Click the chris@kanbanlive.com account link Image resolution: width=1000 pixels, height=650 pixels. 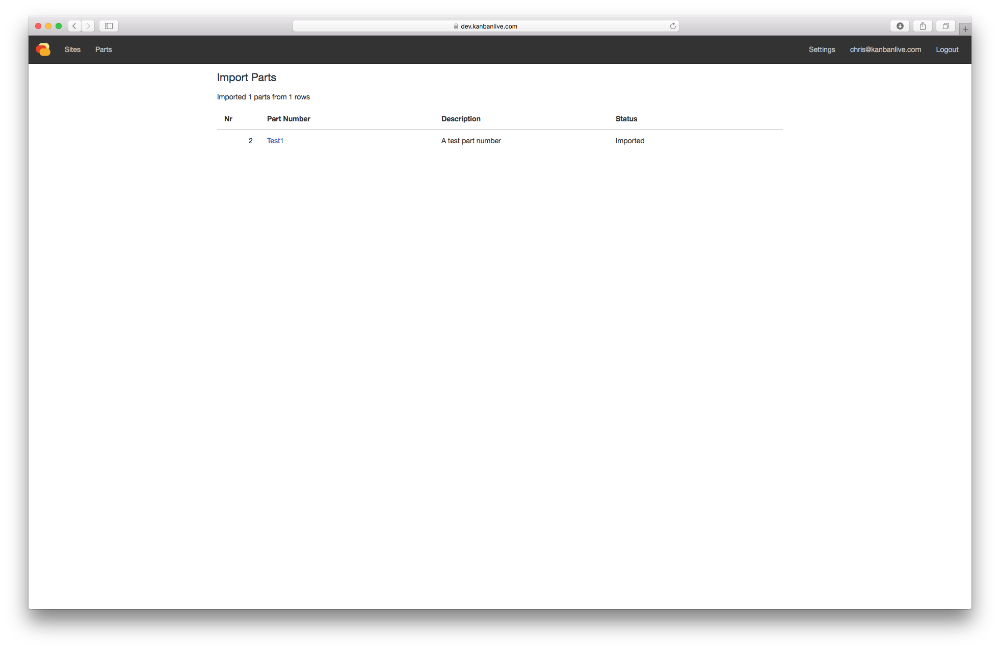tap(885, 50)
